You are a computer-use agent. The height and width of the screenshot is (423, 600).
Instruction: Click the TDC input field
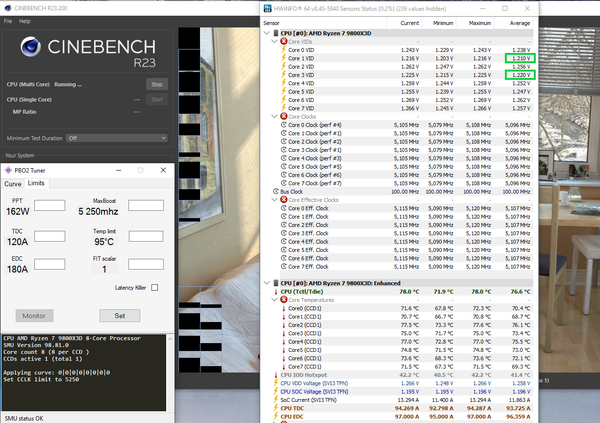tap(50, 236)
